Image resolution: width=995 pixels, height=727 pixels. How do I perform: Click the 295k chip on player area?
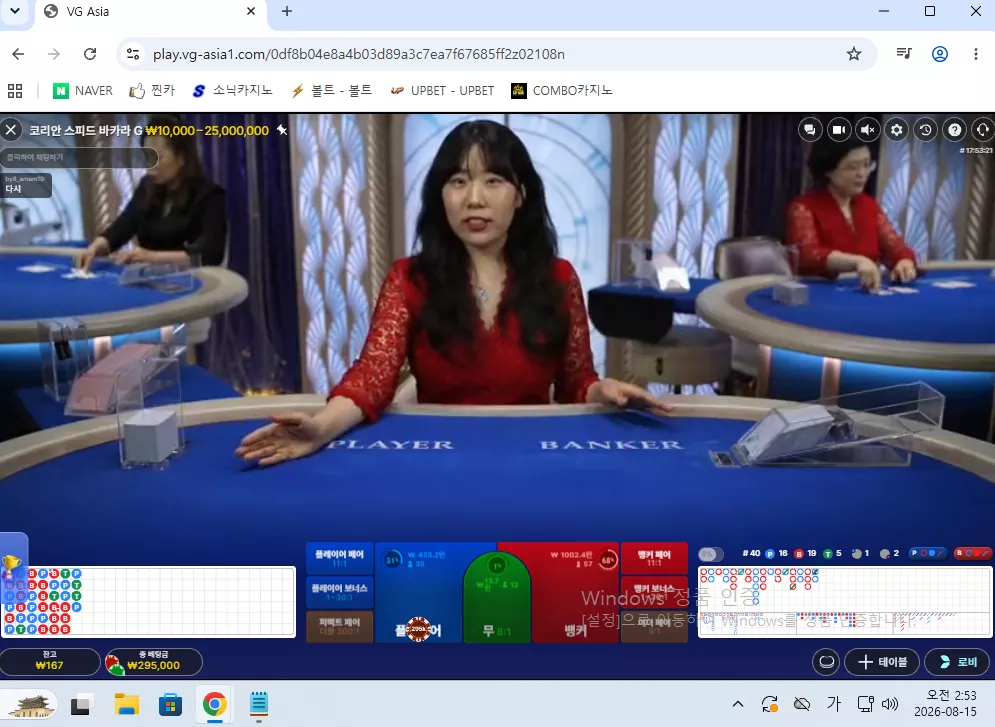pyautogui.click(x=419, y=629)
